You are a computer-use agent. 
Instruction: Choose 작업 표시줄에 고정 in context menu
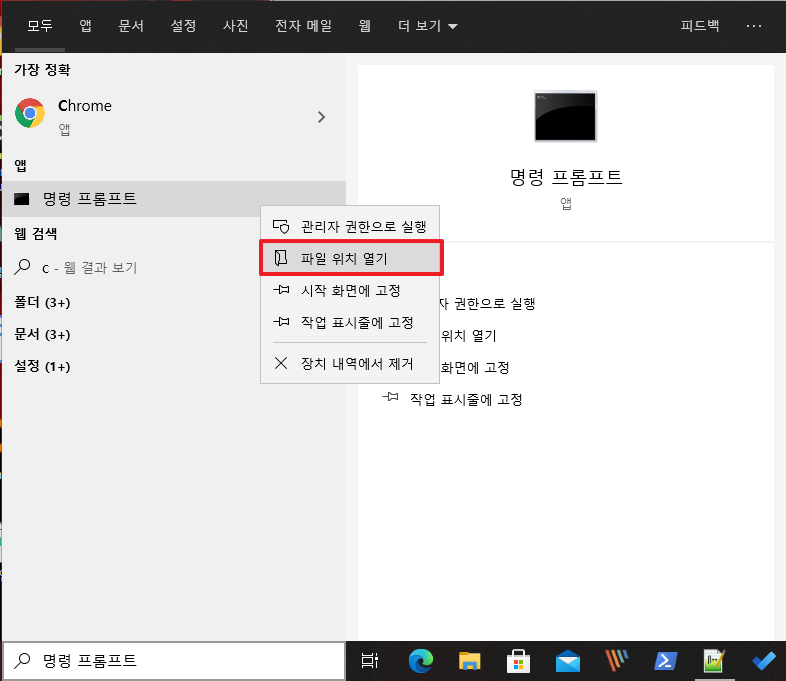(350, 322)
